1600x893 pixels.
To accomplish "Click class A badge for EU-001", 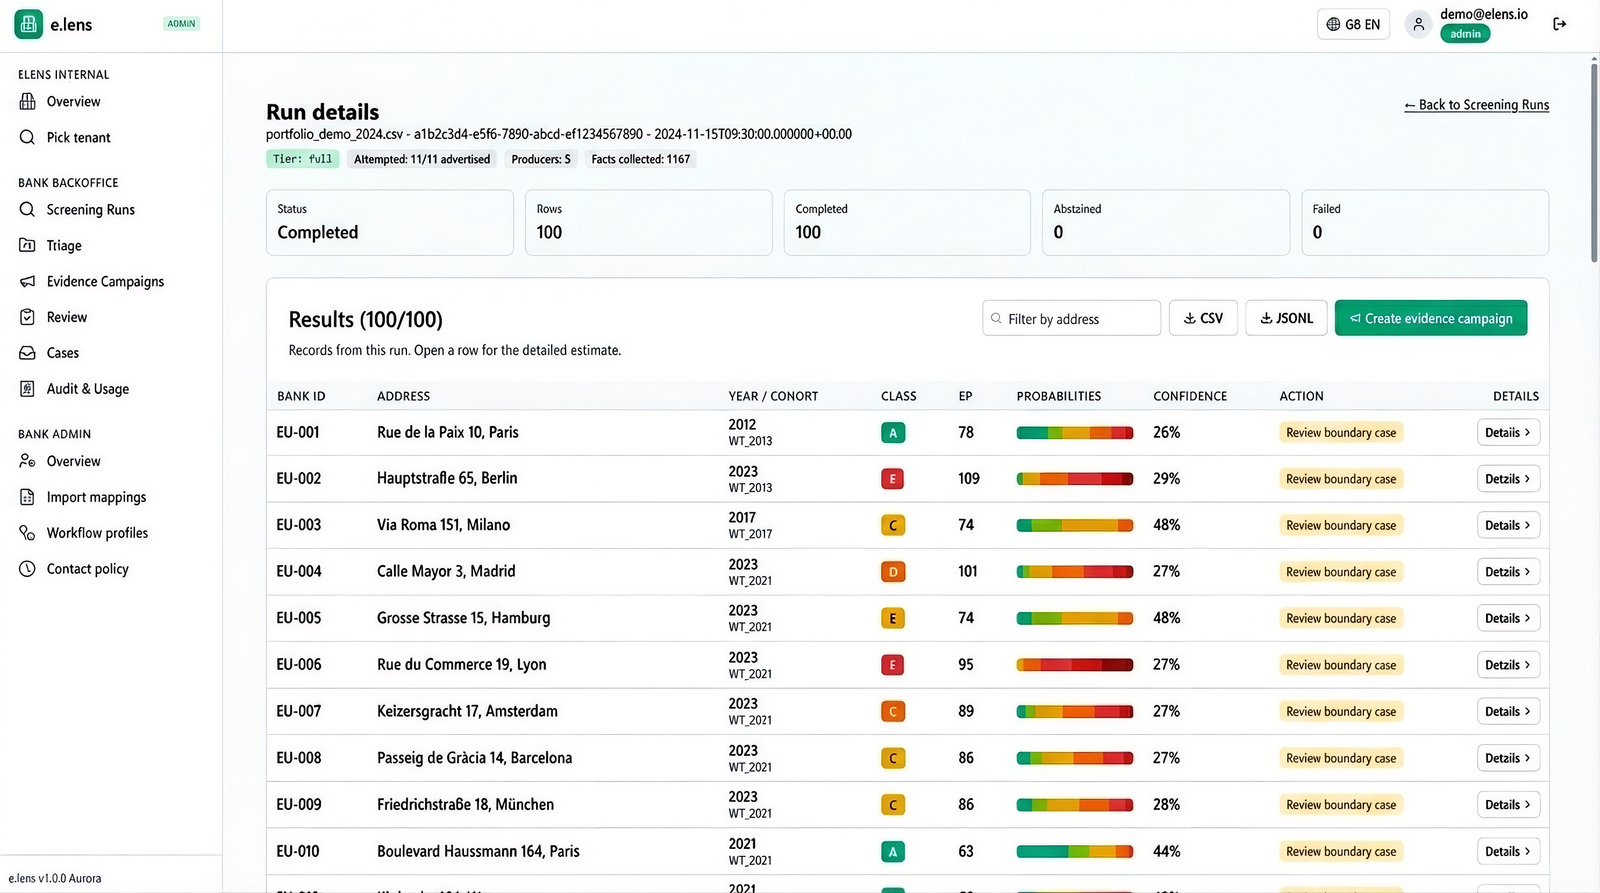I will [893, 433].
